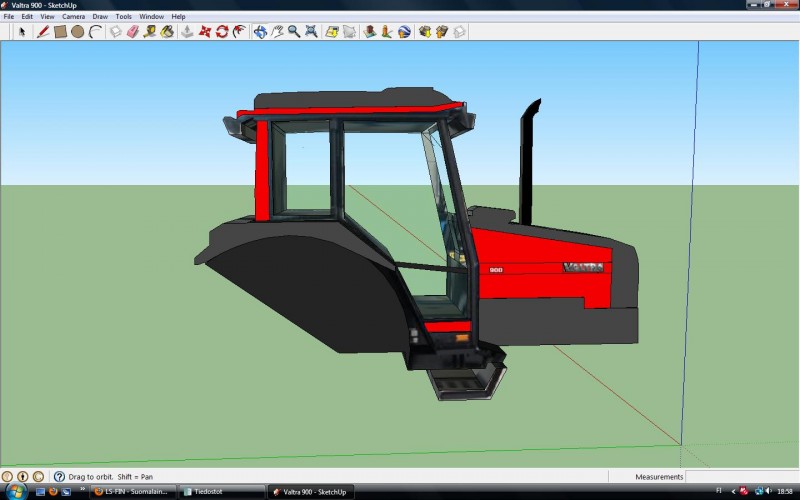800x500 pixels.
Task: Show hidden system tray icons arrow
Action: (x=733, y=492)
